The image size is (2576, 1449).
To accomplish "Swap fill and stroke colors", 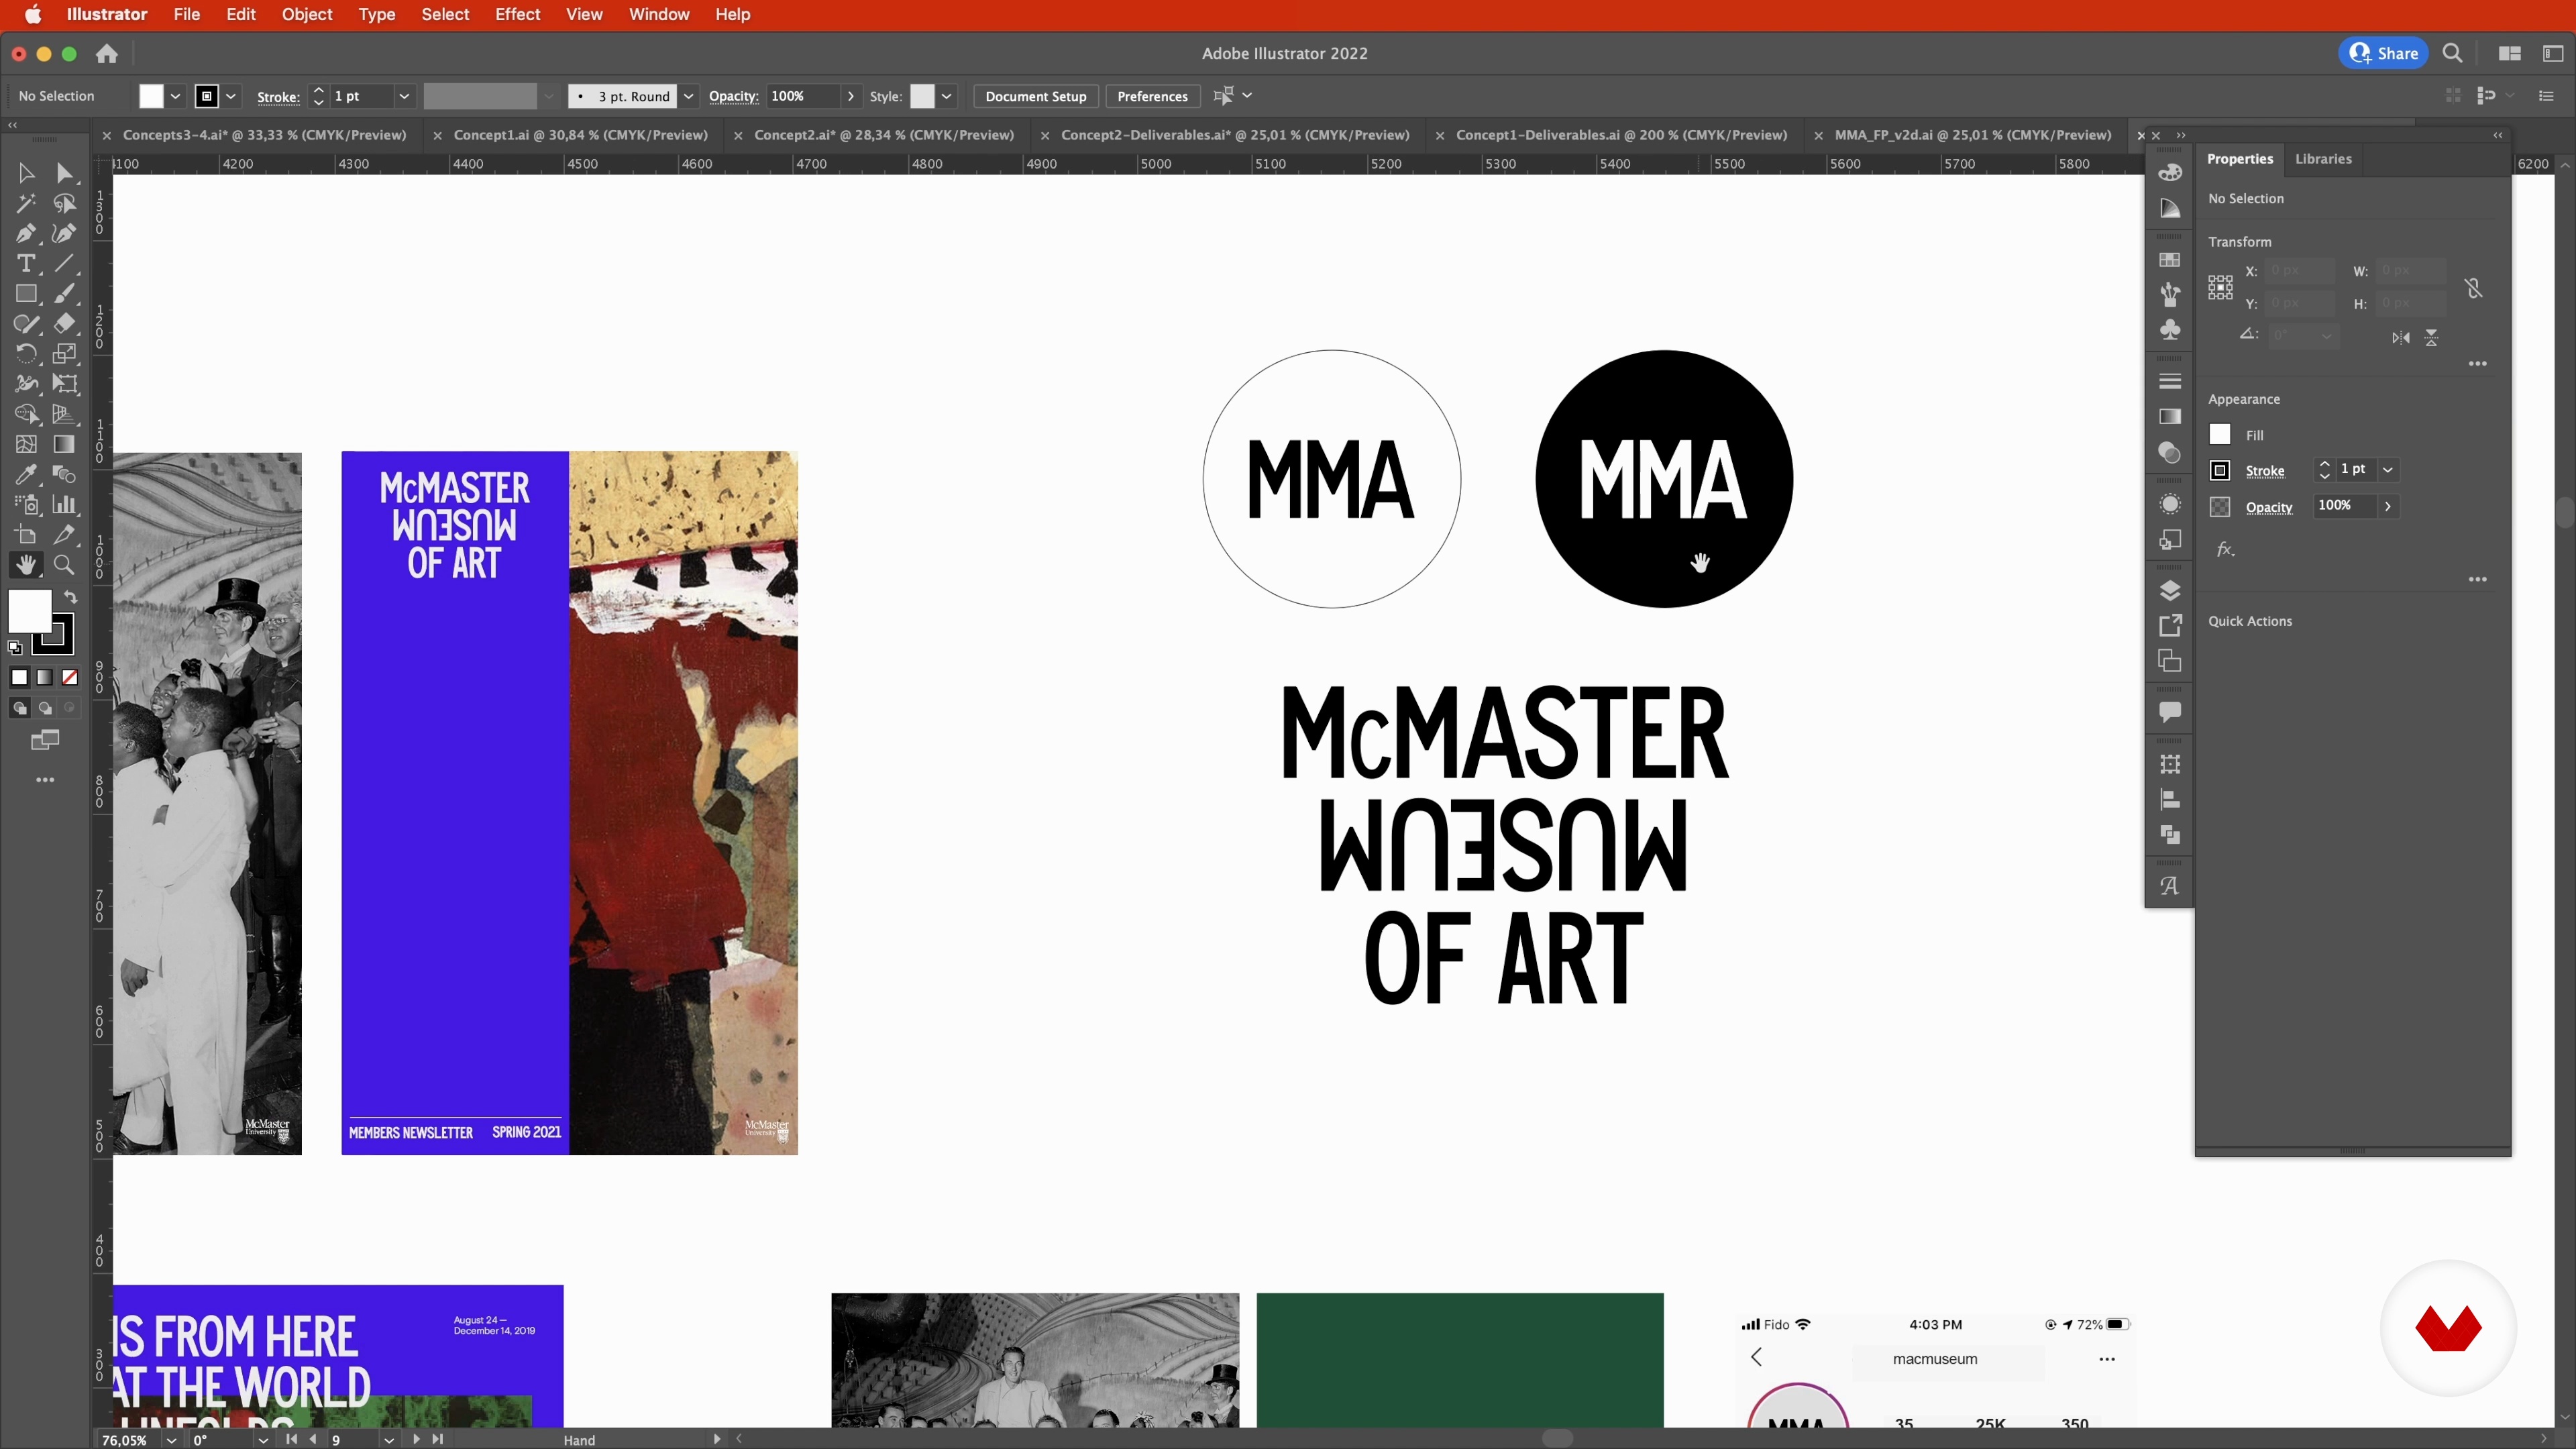I will point(71,597).
